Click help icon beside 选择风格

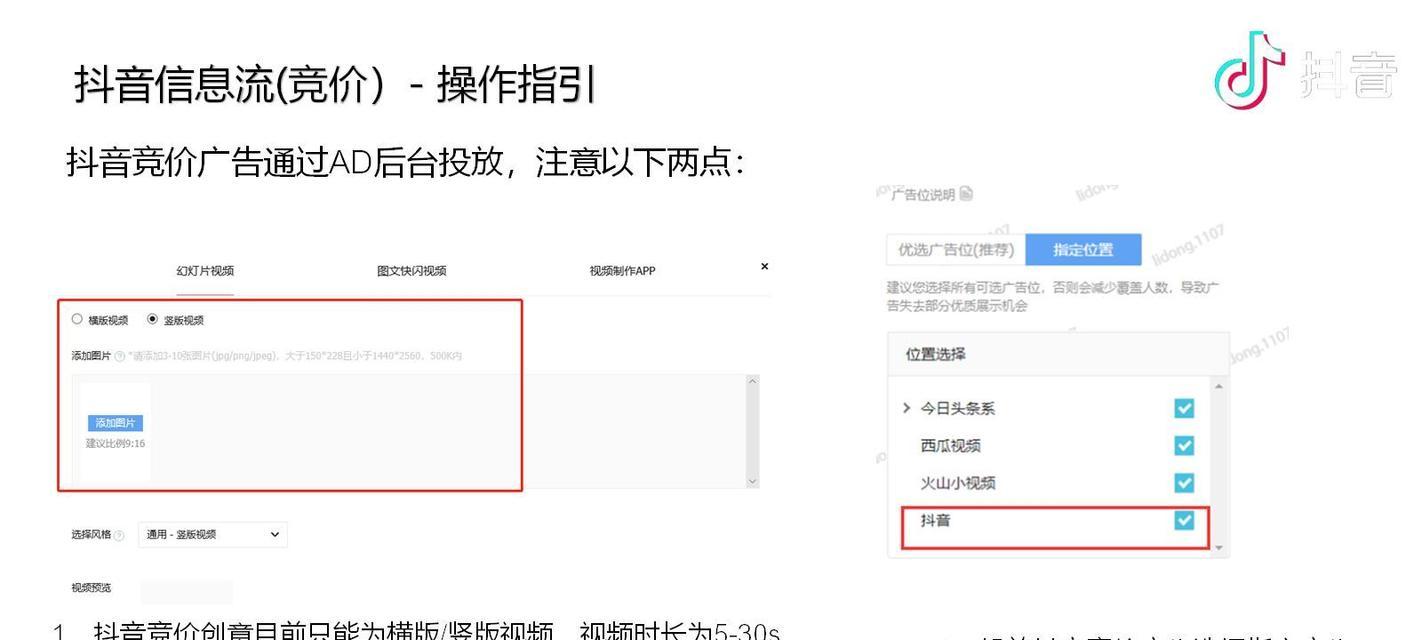pyautogui.click(x=119, y=536)
